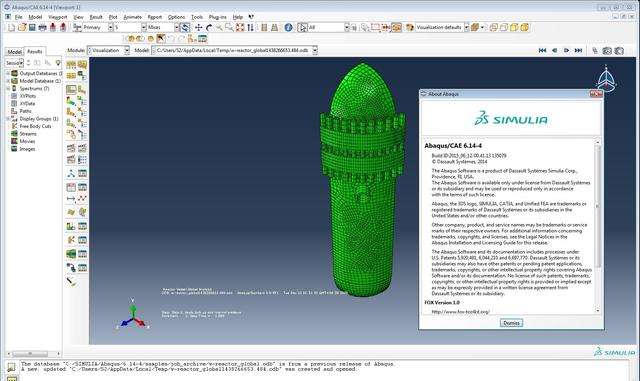Select the Rotate View tool
The width and height of the screenshot is (640, 381).
209,27
